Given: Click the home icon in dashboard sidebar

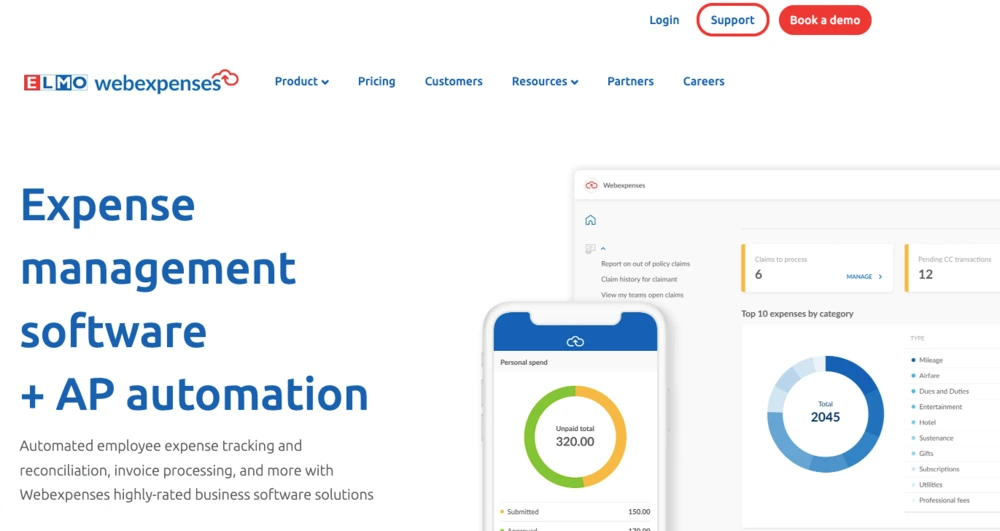Looking at the screenshot, I should (x=591, y=220).
